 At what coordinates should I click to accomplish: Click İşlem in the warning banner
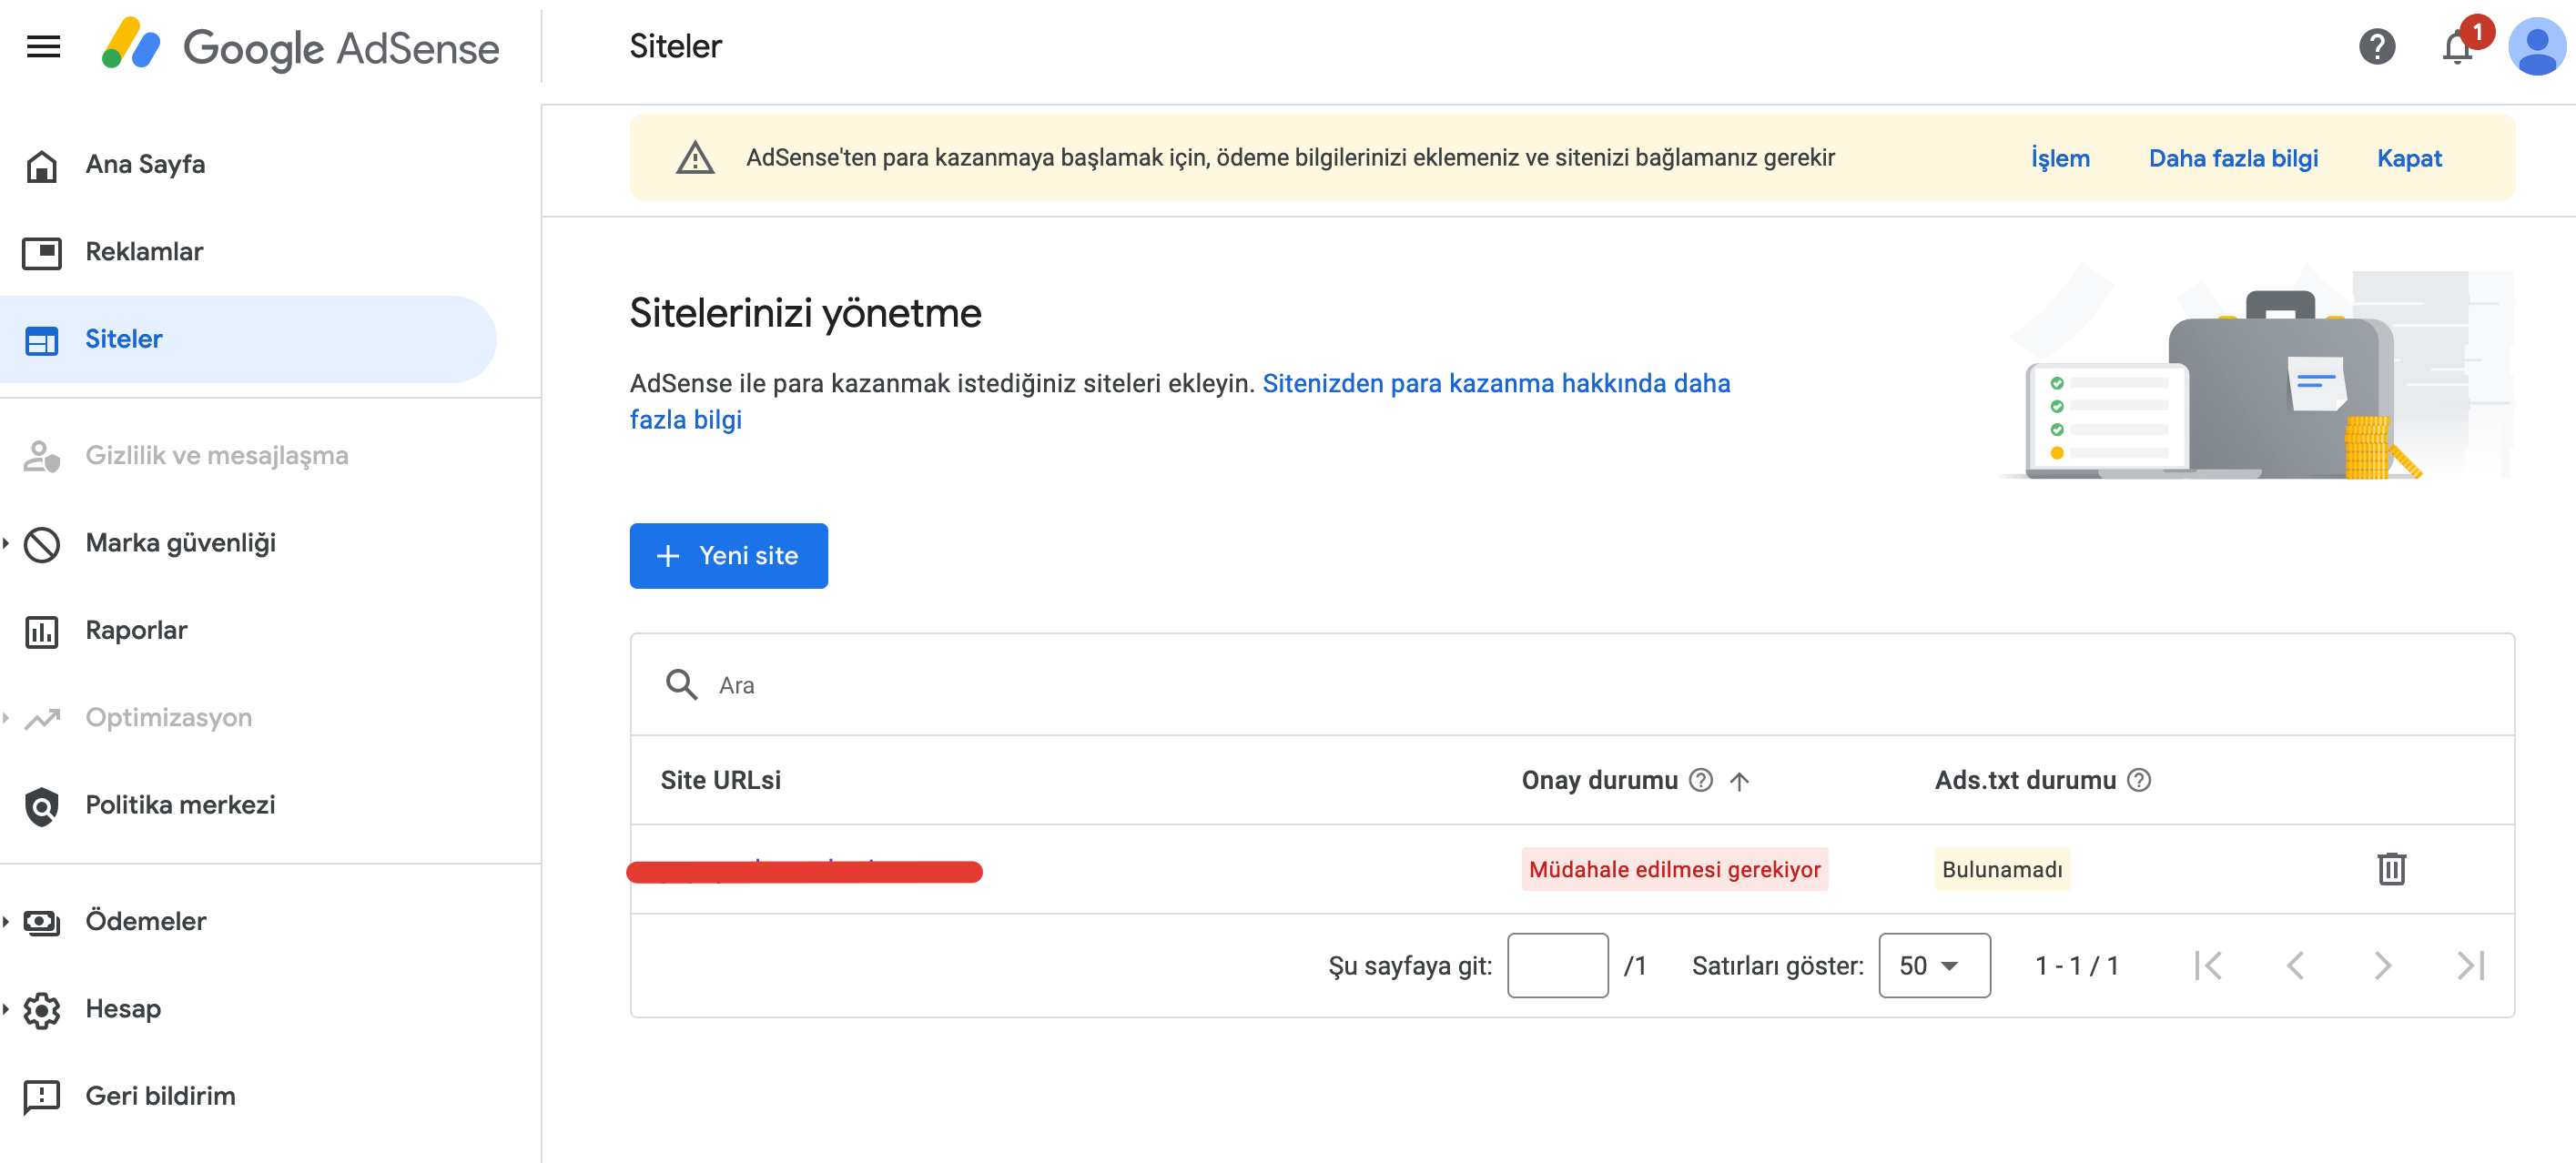click(x=2059, y=158)
